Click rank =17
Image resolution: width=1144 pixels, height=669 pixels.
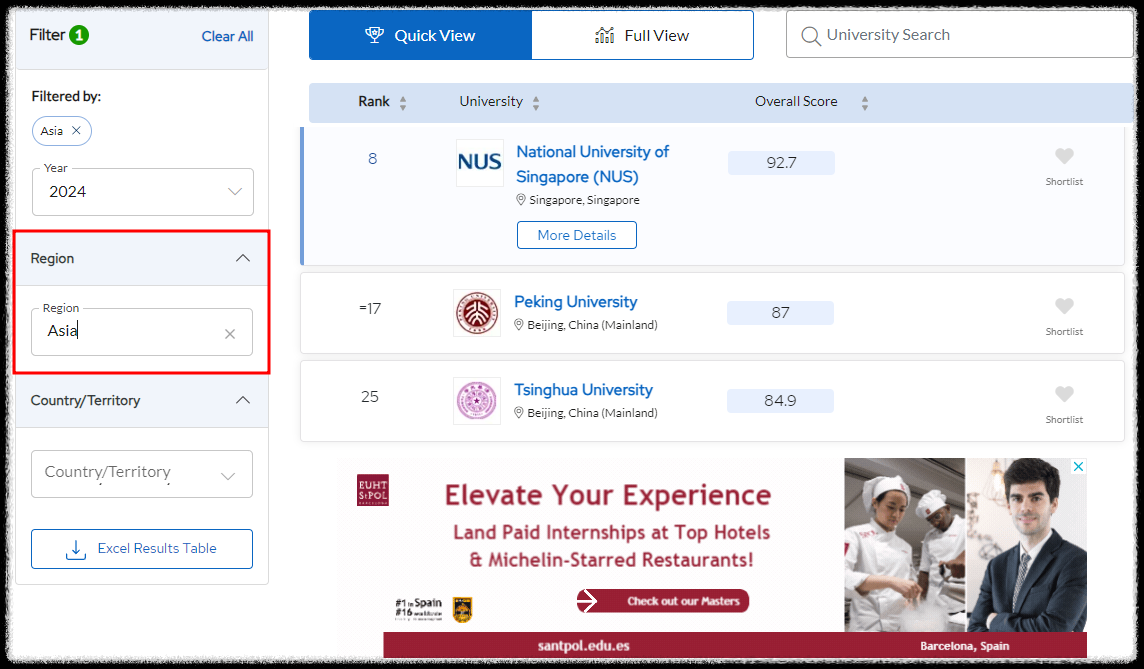pos(370,309)
